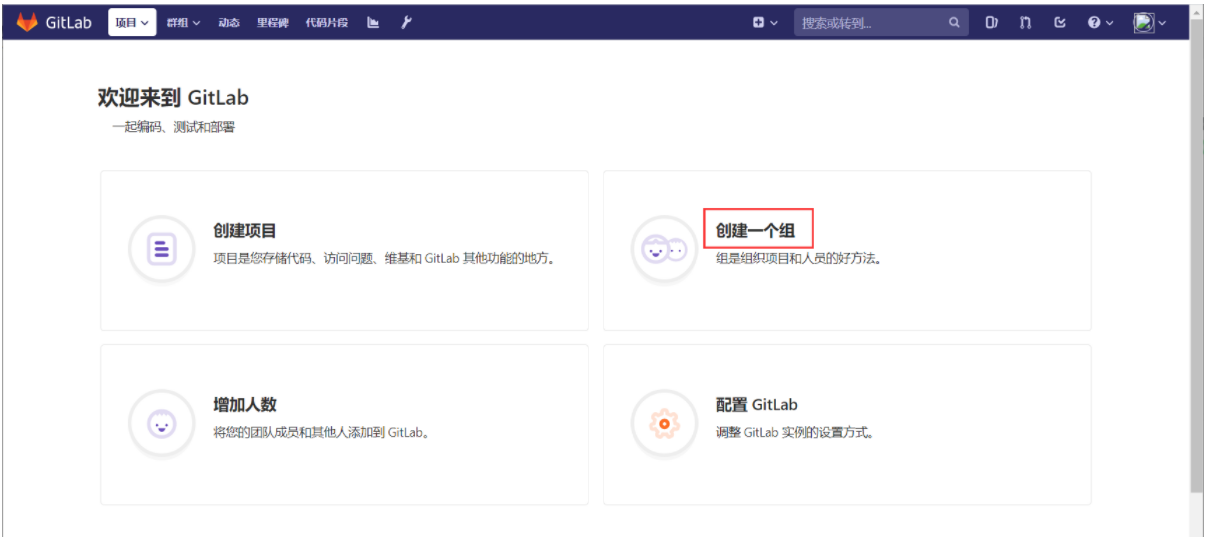Open the admin area wrench icon
1205x537 pixels.
406,22
